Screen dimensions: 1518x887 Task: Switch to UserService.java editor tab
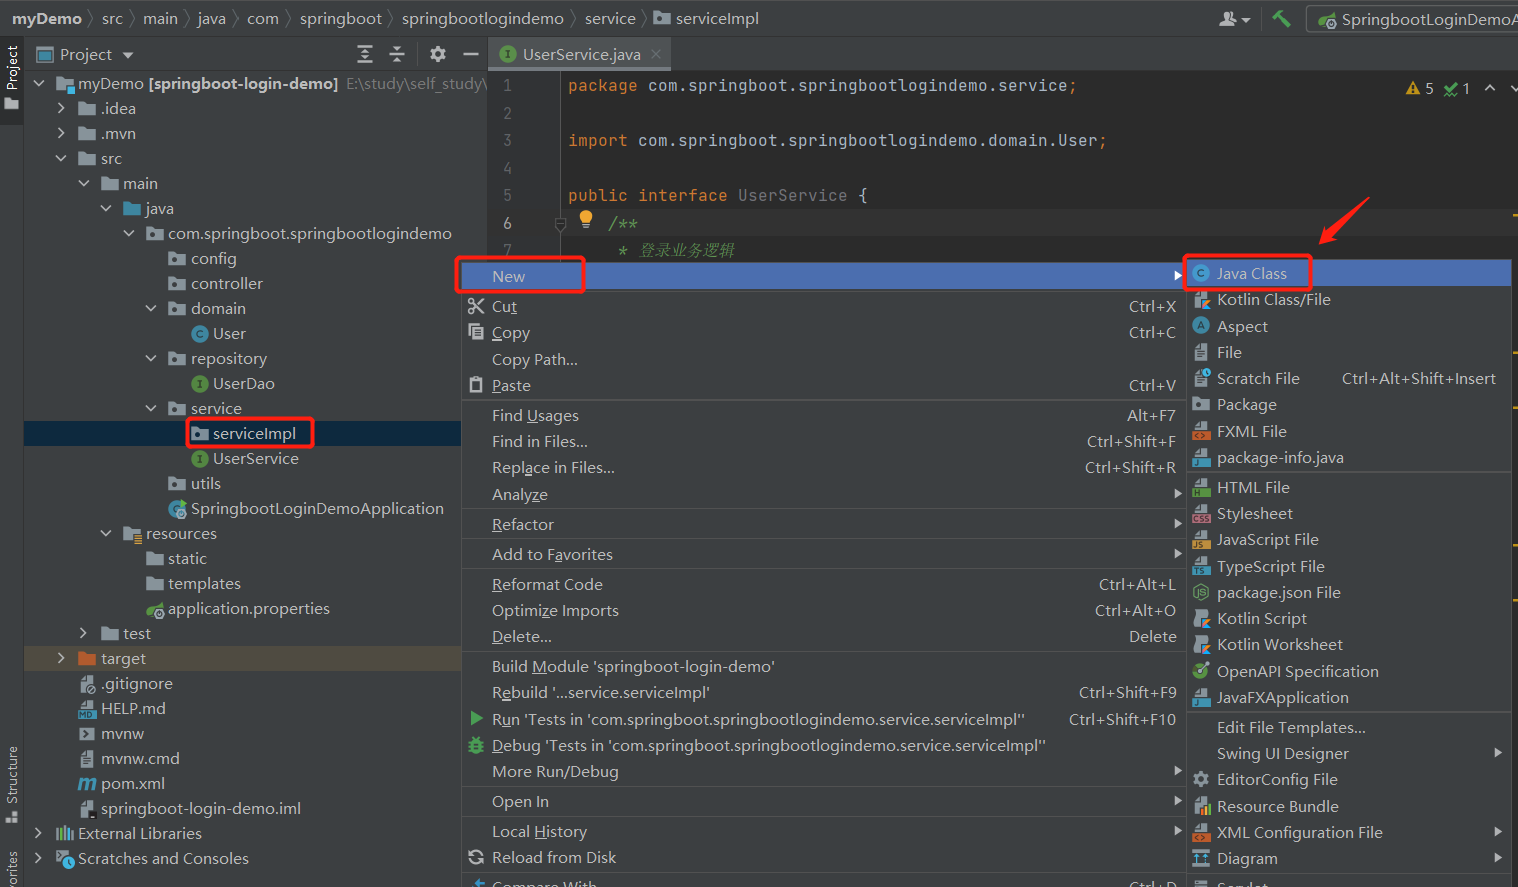tap(580, 54)
